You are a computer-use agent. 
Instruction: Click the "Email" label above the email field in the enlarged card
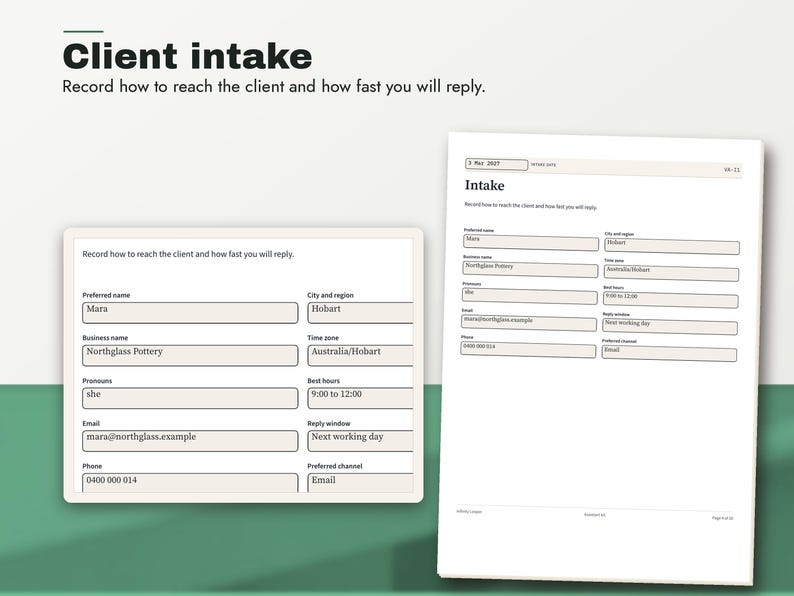click(x=91, y=423)
